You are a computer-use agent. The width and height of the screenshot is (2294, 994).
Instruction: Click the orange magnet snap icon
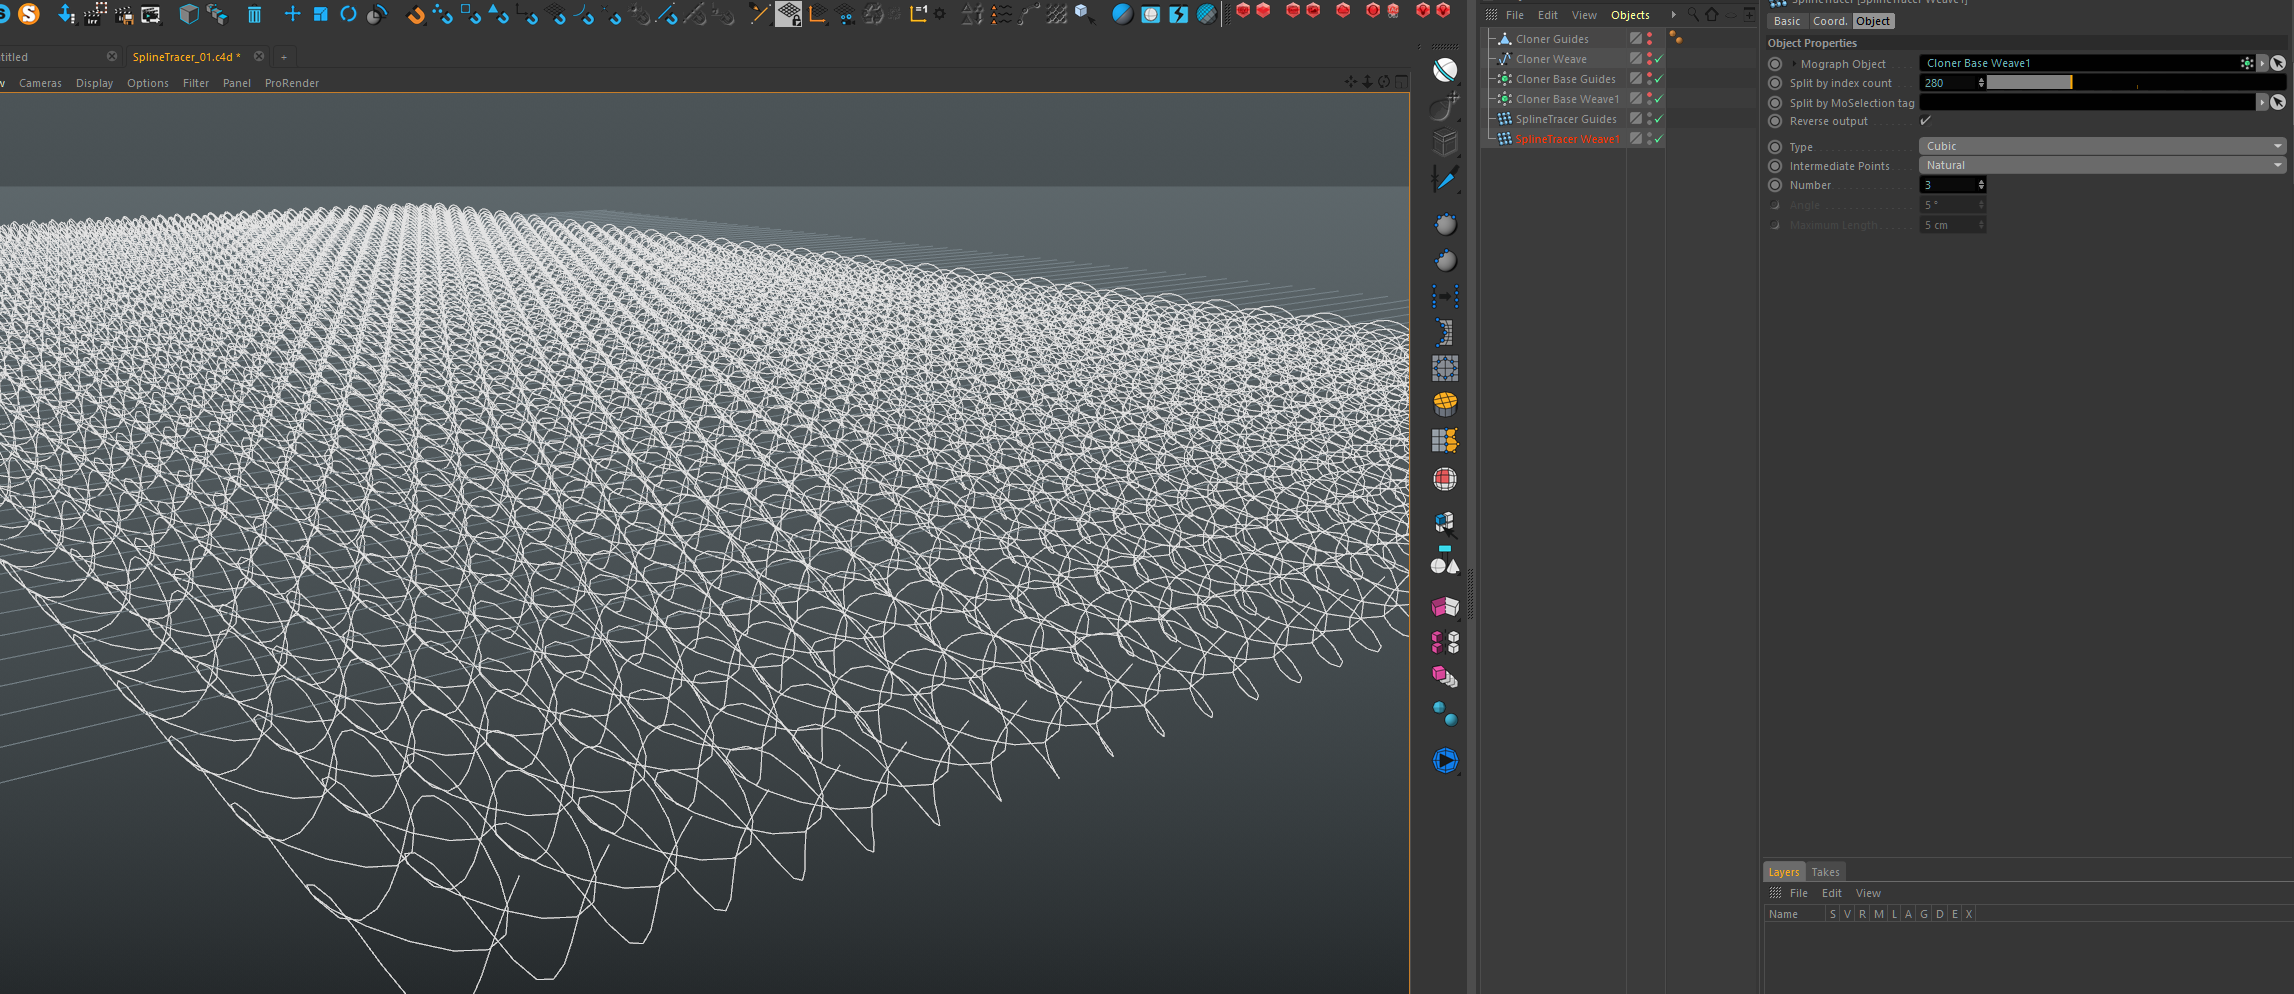point(415,14)
